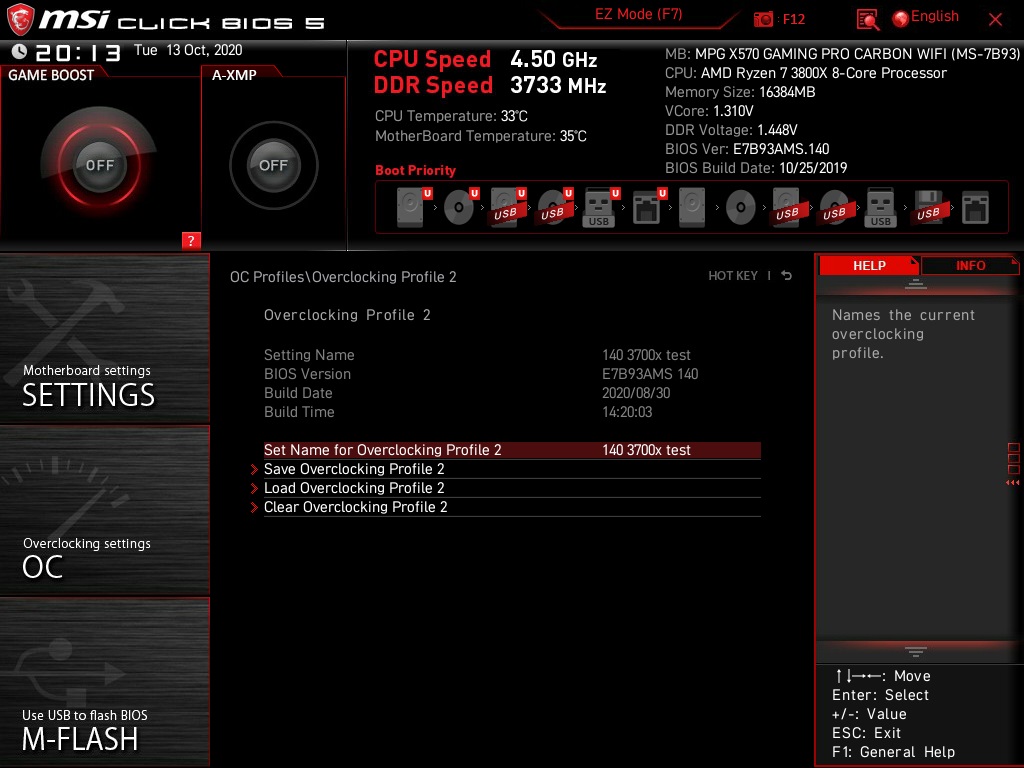
Task: Toggle the GAME BOOST knob
Action: (x=99, y=165)
